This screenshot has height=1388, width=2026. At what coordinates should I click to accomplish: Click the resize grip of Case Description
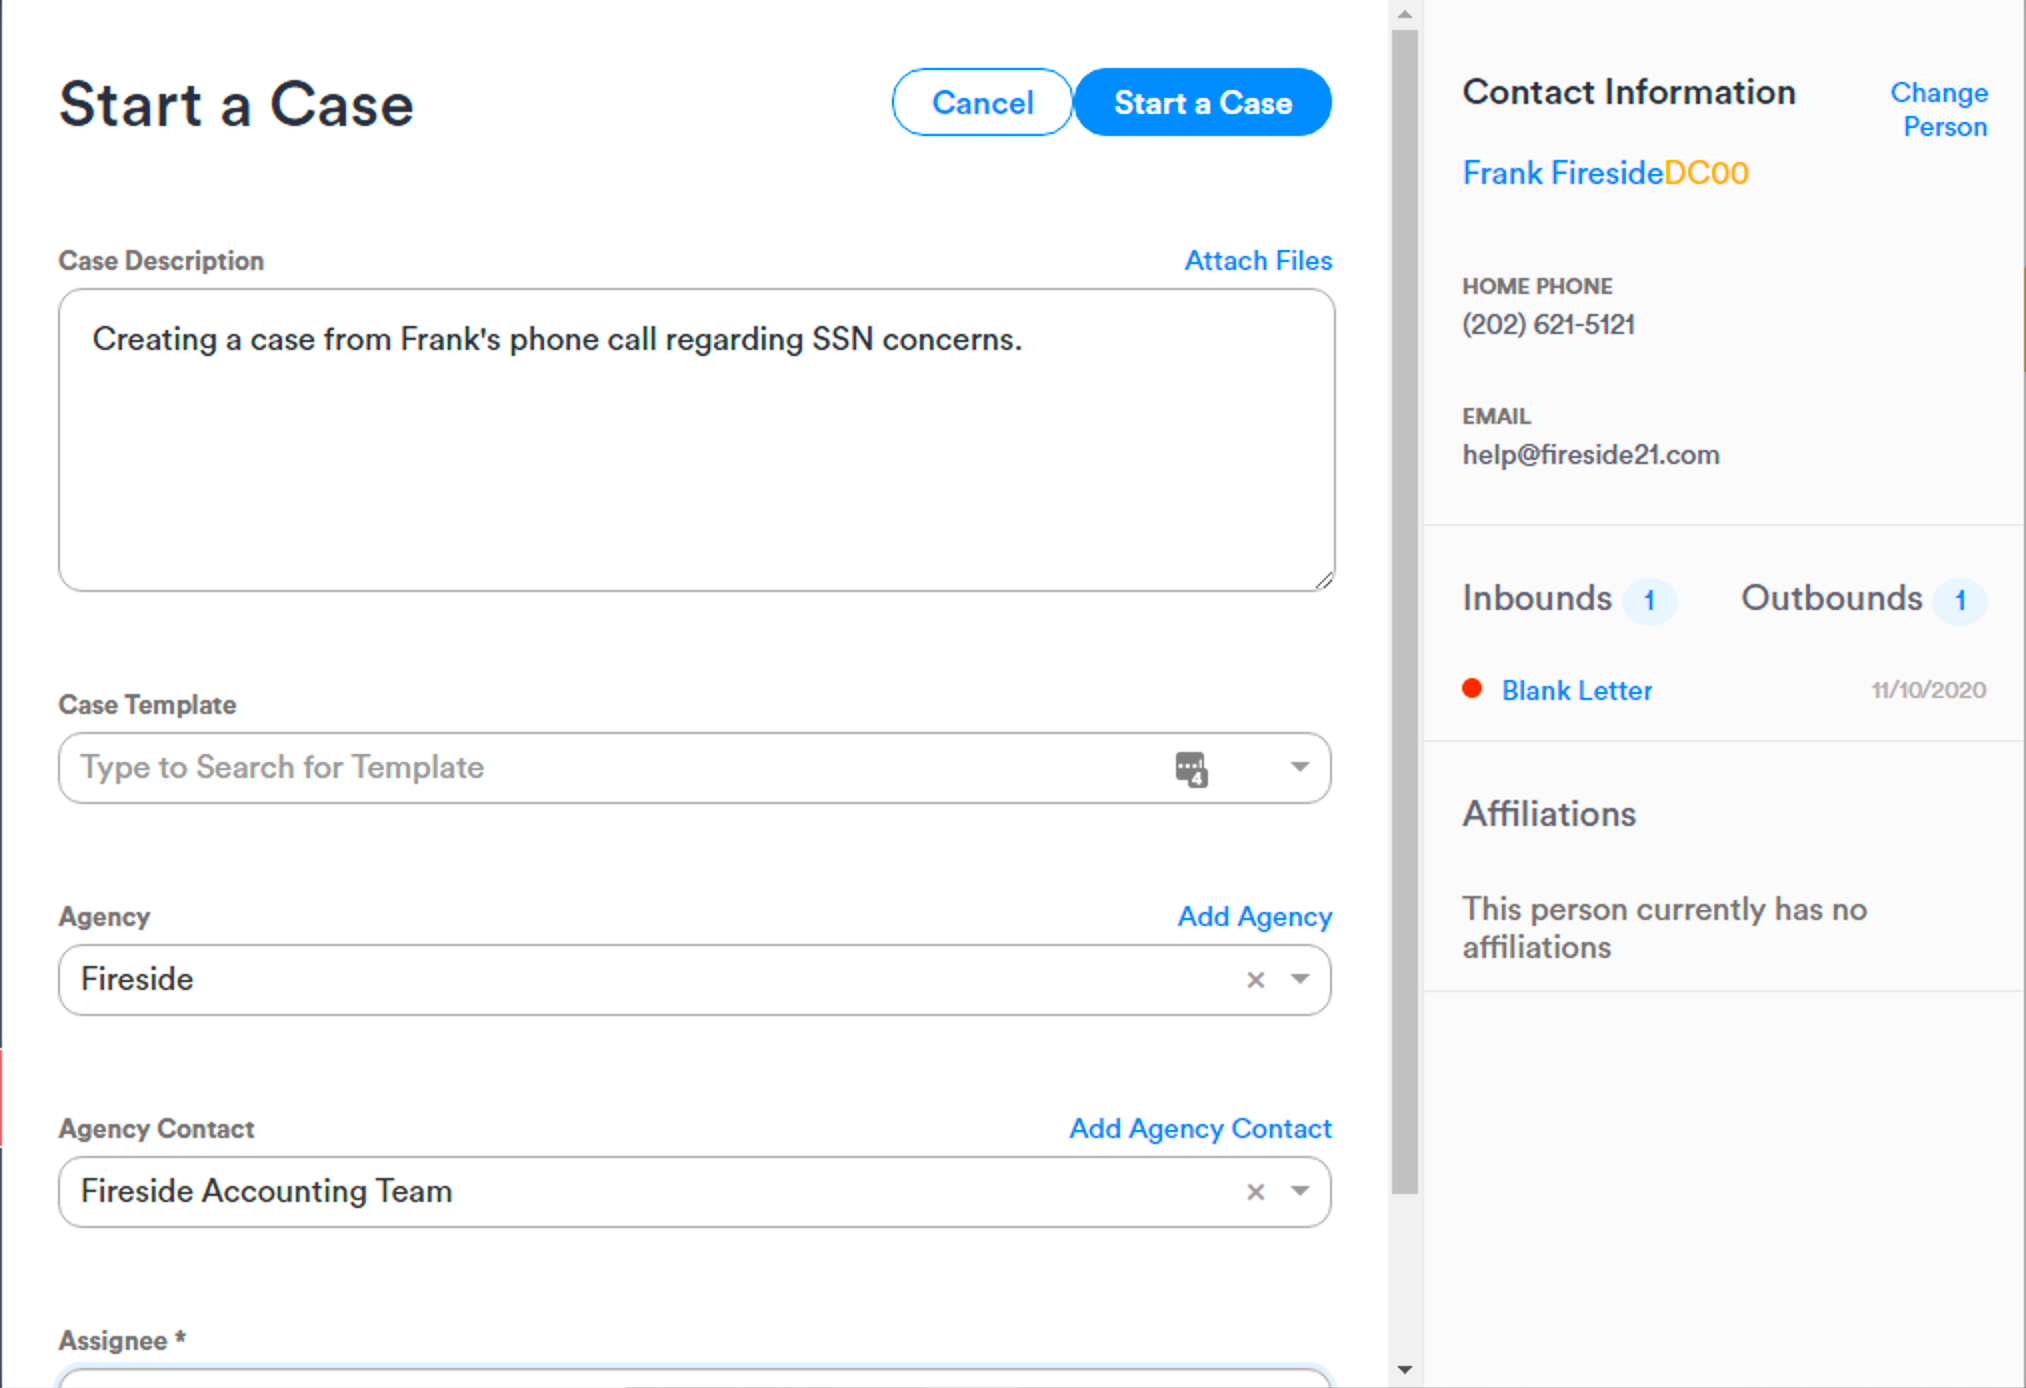[x=1324, y=580]
